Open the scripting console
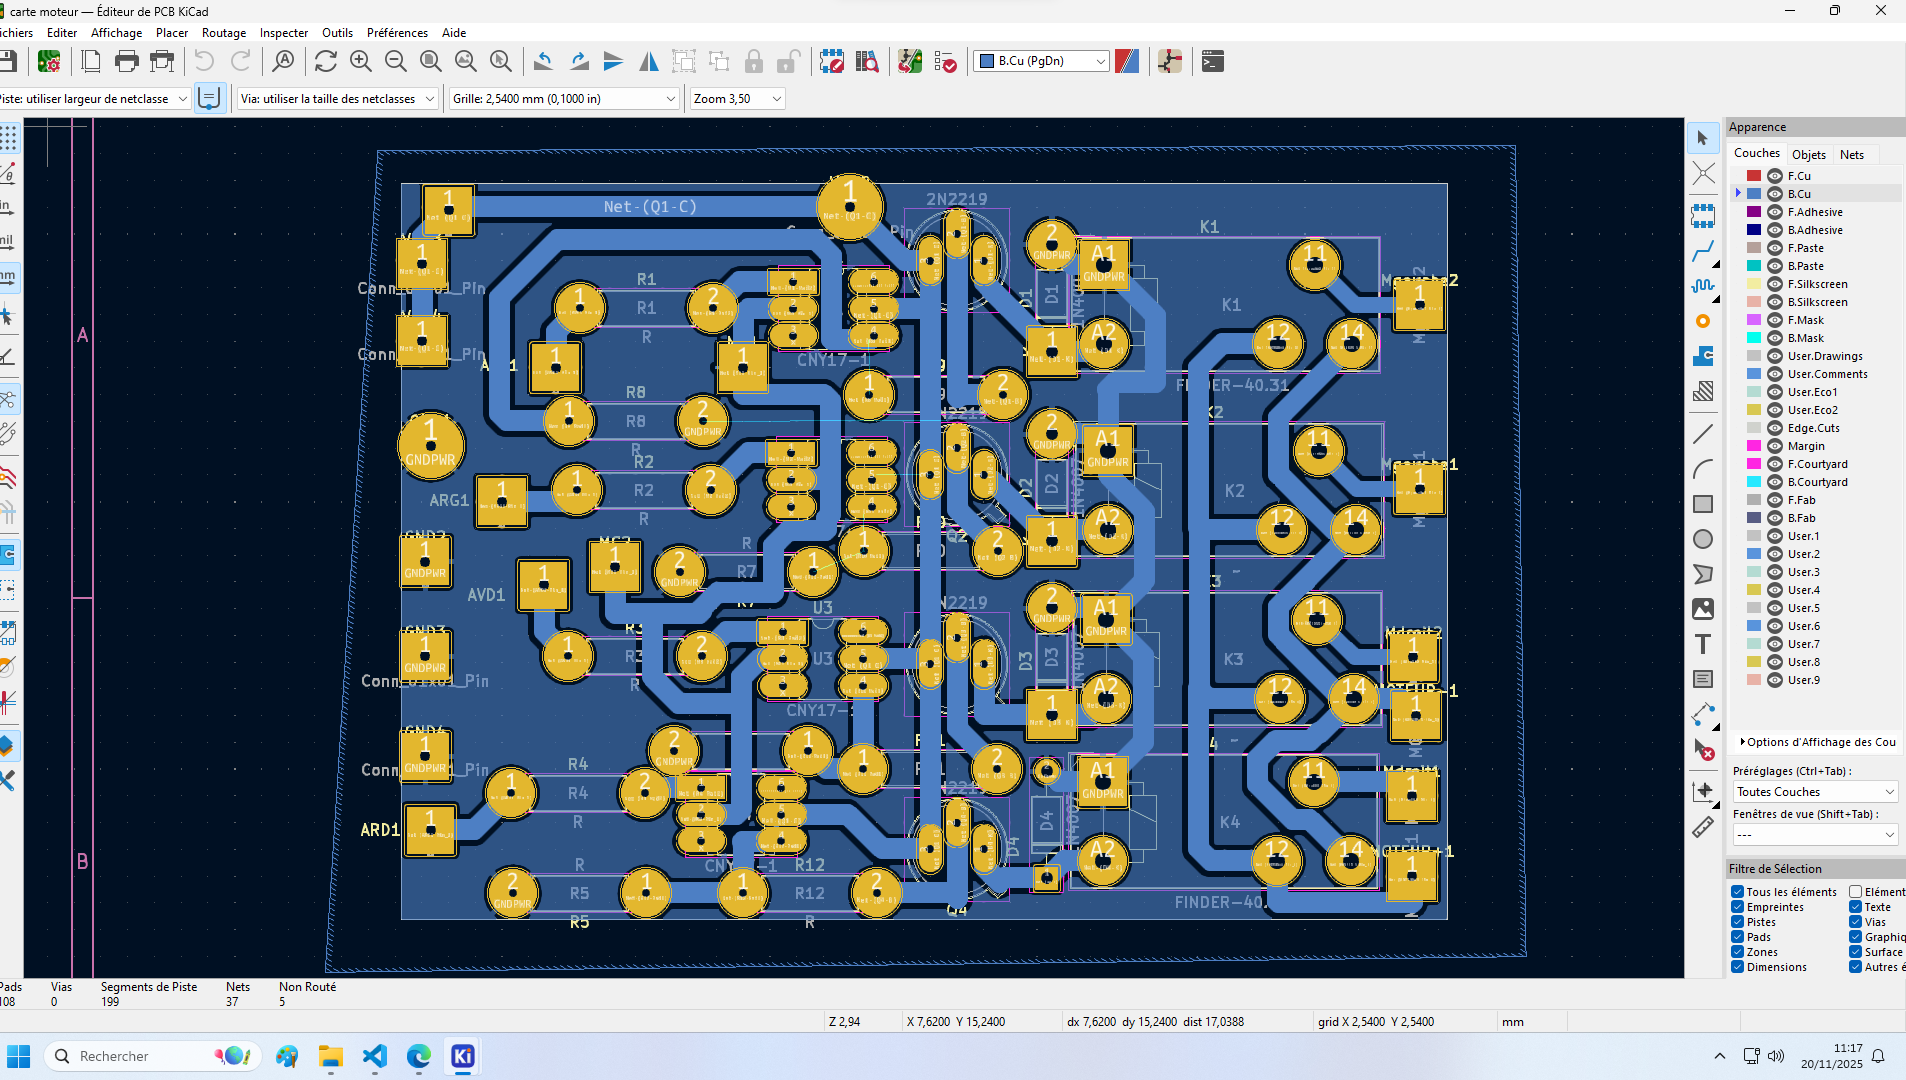This screenshot has height=1080, width=1906. (1212, 61)
